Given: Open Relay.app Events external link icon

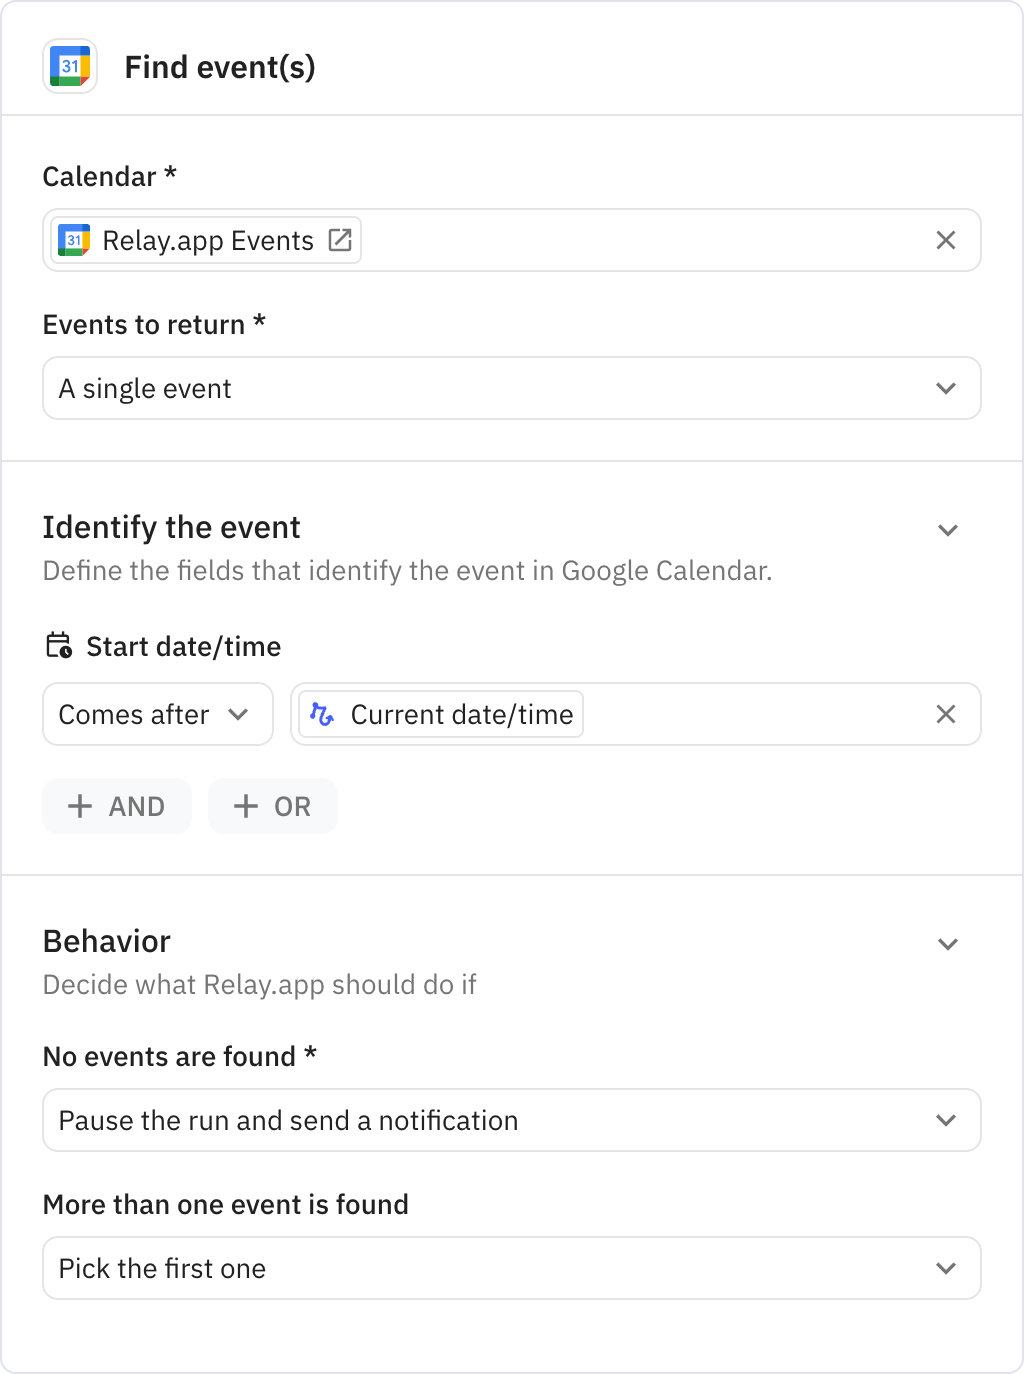Looking at the screenshot, I should click(x=340, y=240).
